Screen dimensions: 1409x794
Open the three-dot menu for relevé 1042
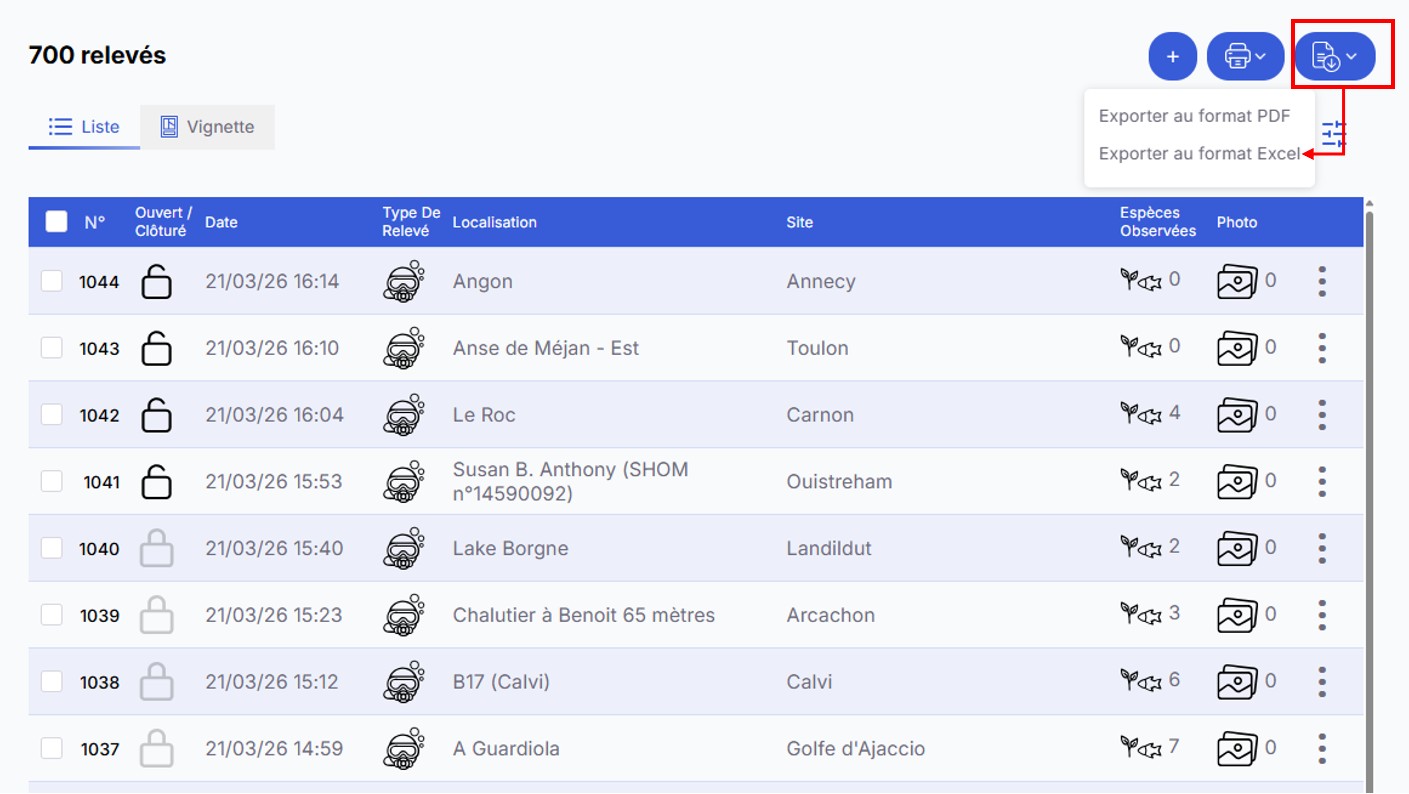click(1322, 415)
